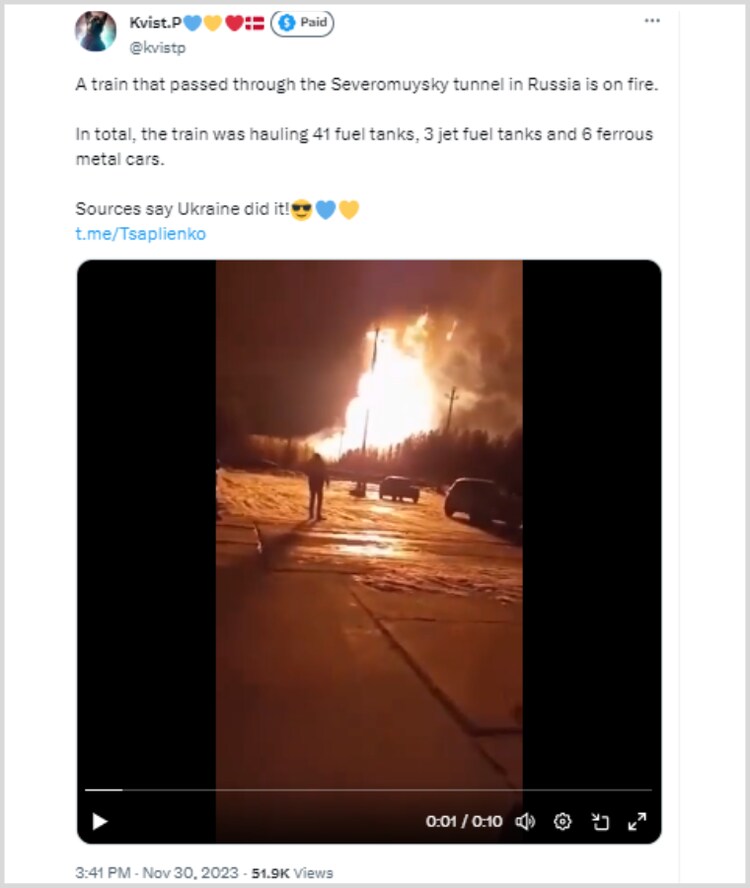750x888 pixels.
Task: Enter picture-in-picture mode for the video
Action: [x=600, y=821]
